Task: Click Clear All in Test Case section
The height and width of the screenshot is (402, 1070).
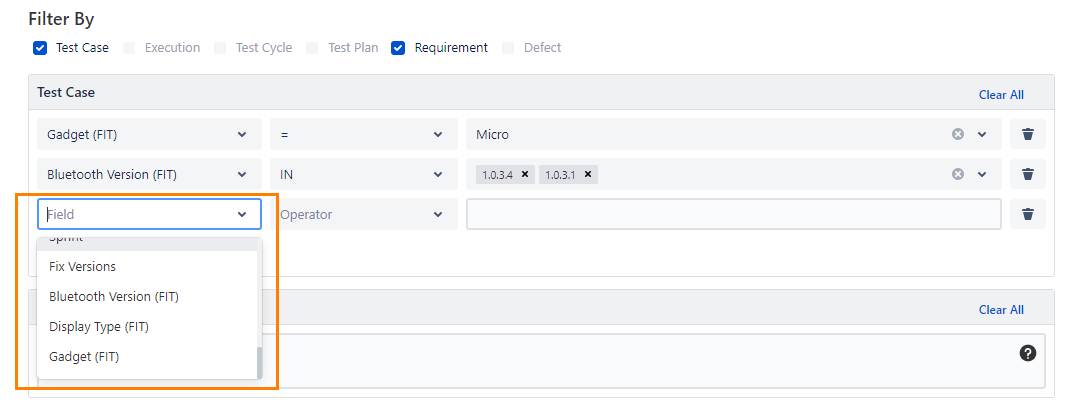Action: 1001,95
